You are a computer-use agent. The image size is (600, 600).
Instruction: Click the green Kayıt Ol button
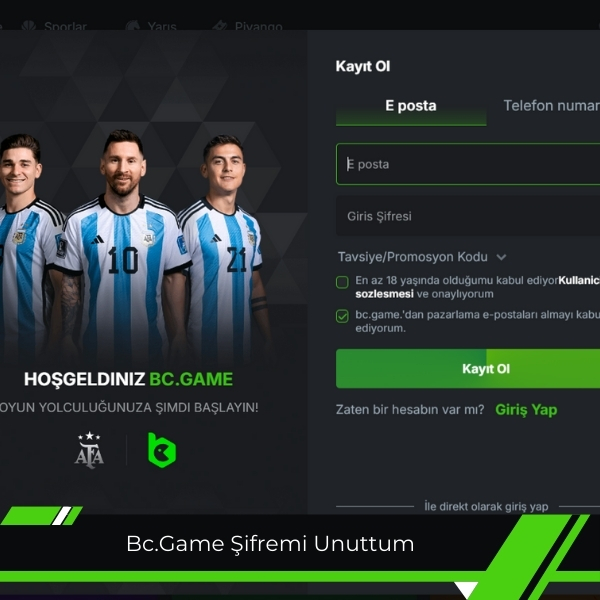pyautogui.click(x=468, y=368)
